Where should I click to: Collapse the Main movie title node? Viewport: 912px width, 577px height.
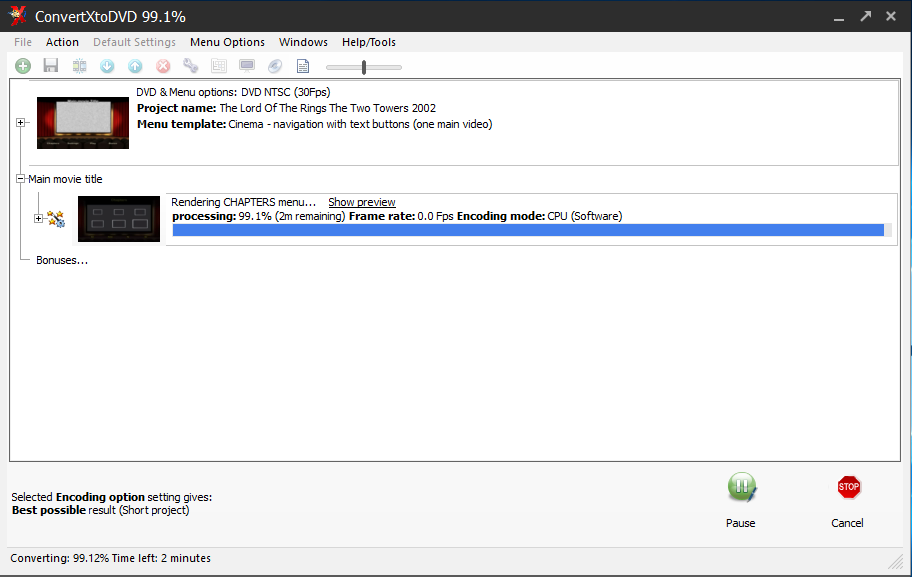coord(20,179)
